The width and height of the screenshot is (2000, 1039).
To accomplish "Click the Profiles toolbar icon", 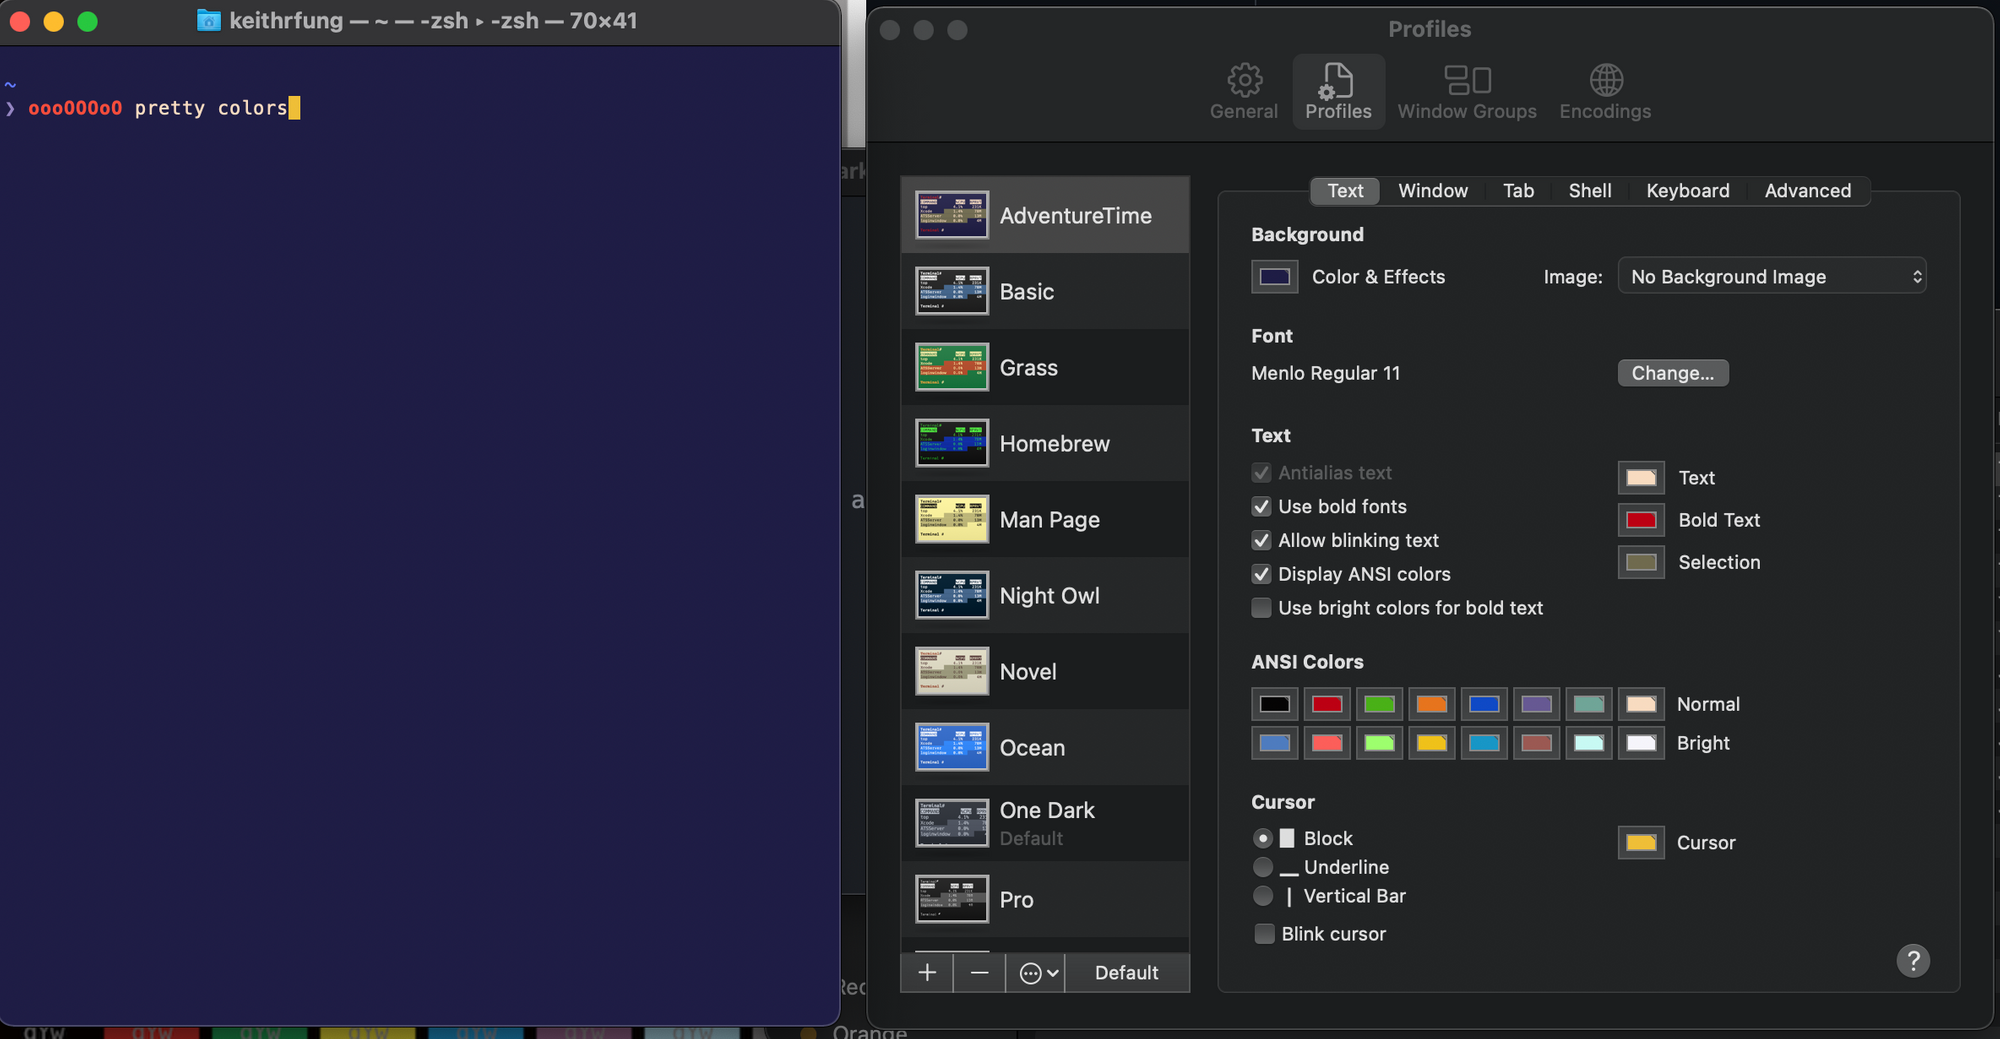I will click(1338, 91).
